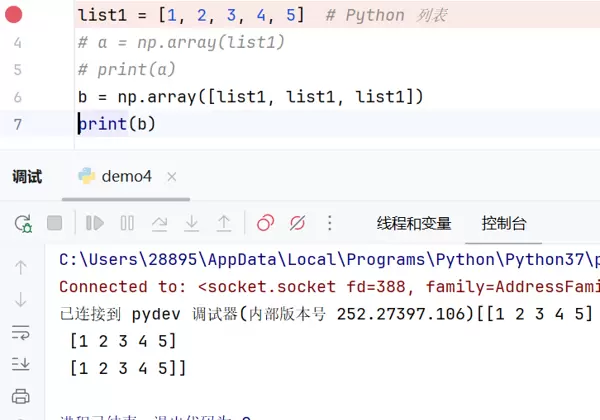Click the Step Over icon
Image resolution: width=600 pixels, height=420 pixels.
pyautogui.click(x=159, y=223)
